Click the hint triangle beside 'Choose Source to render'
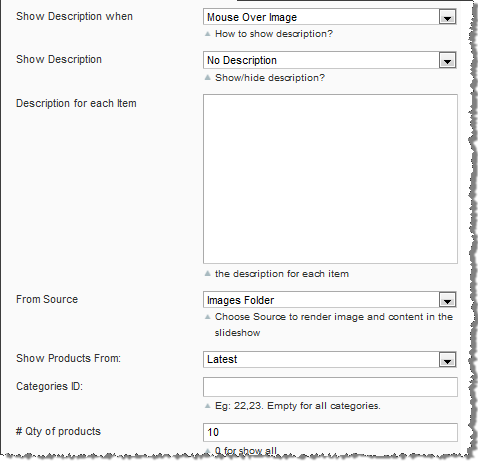This screenshot has width=478, height=461. [208, 317]
